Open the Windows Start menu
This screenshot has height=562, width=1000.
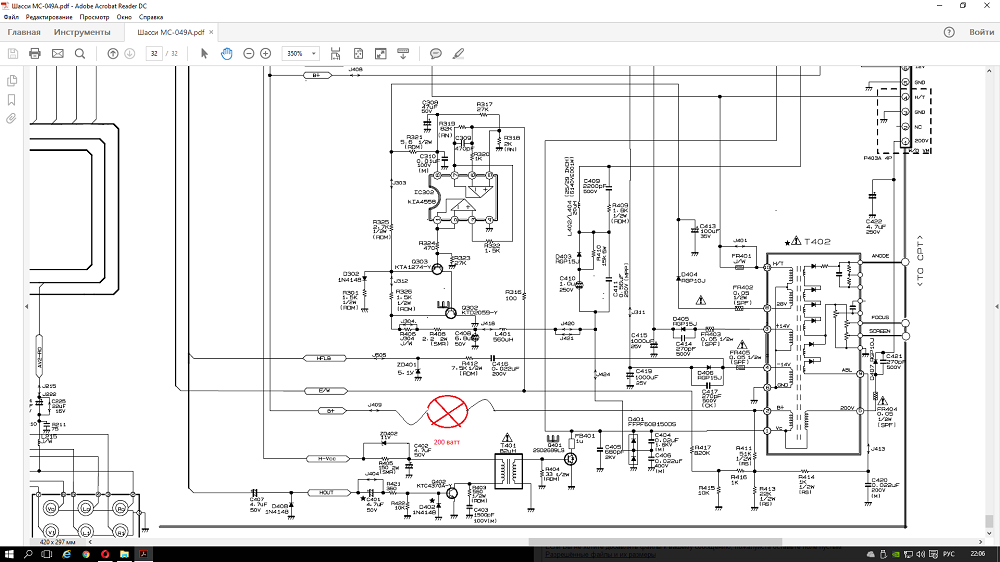10,553
